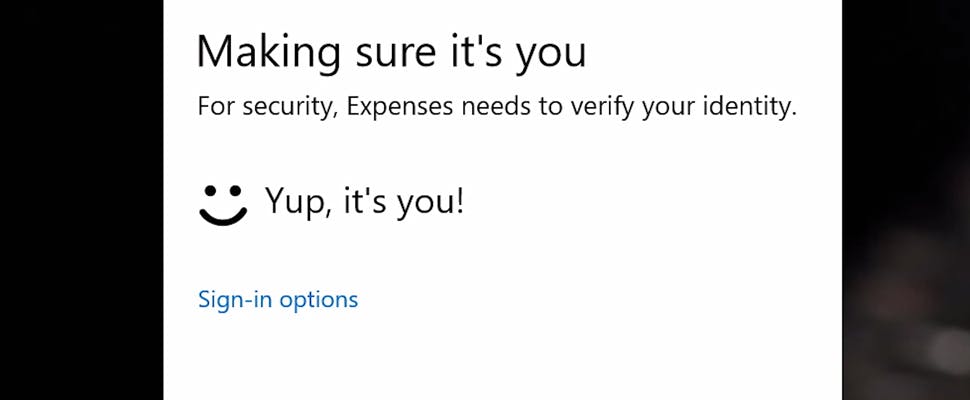Select the security verification description text
Screen dimensions: 970x400
click(497, 107)
